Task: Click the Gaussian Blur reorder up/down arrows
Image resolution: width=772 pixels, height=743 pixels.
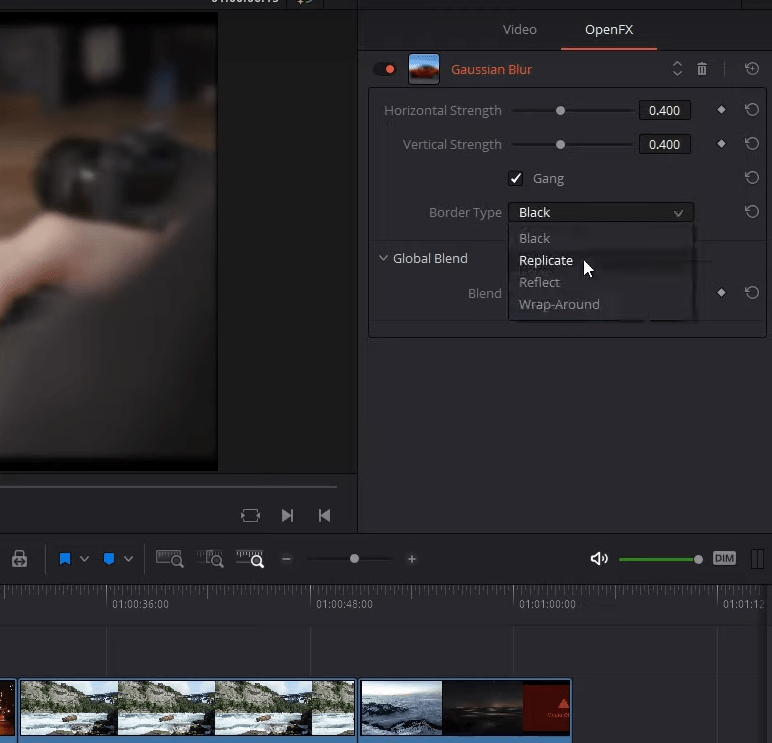Action: (677, 69)
